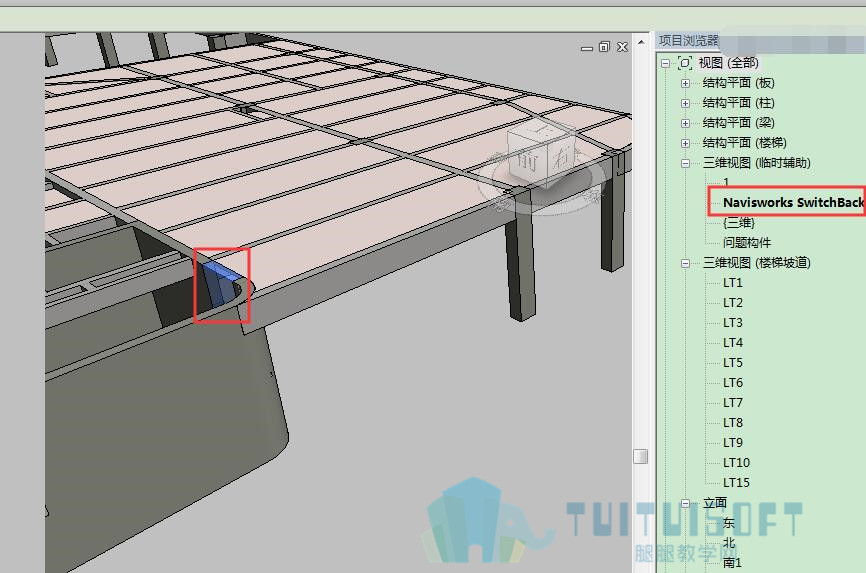Open the Navisworks SwitchBack view
This screenshot has height=573, width=866.
click(x=794, y=202)
